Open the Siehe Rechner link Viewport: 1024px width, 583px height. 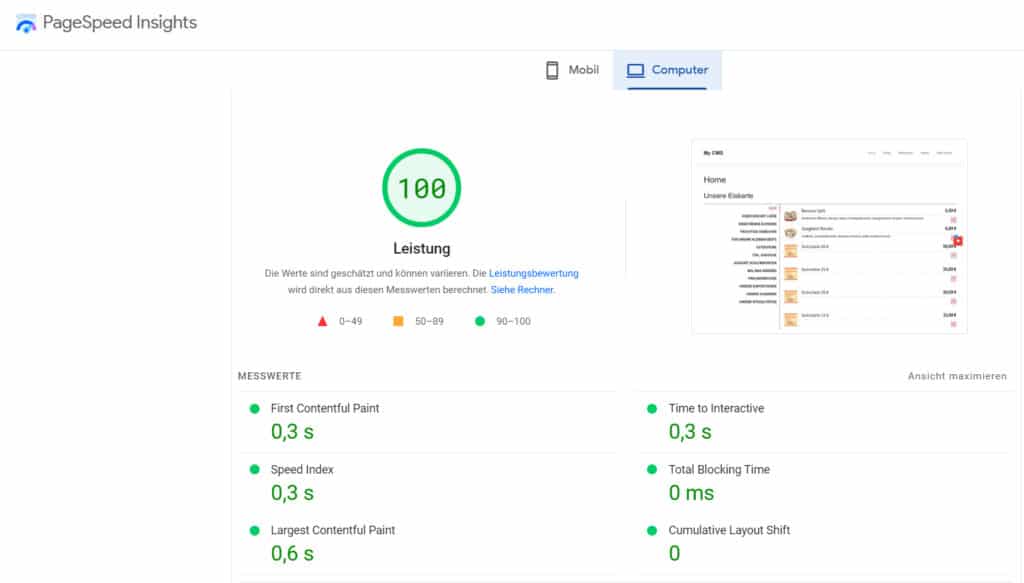[522, 290]
